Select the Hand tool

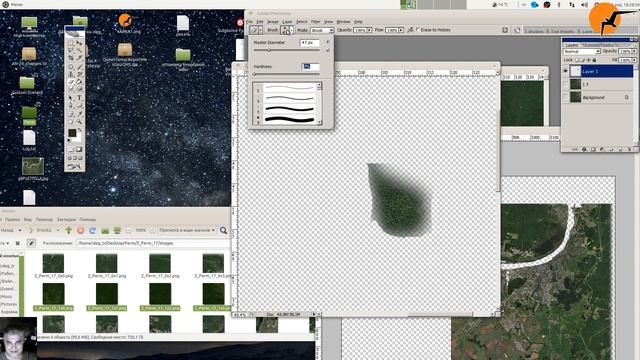coord(71,122)
